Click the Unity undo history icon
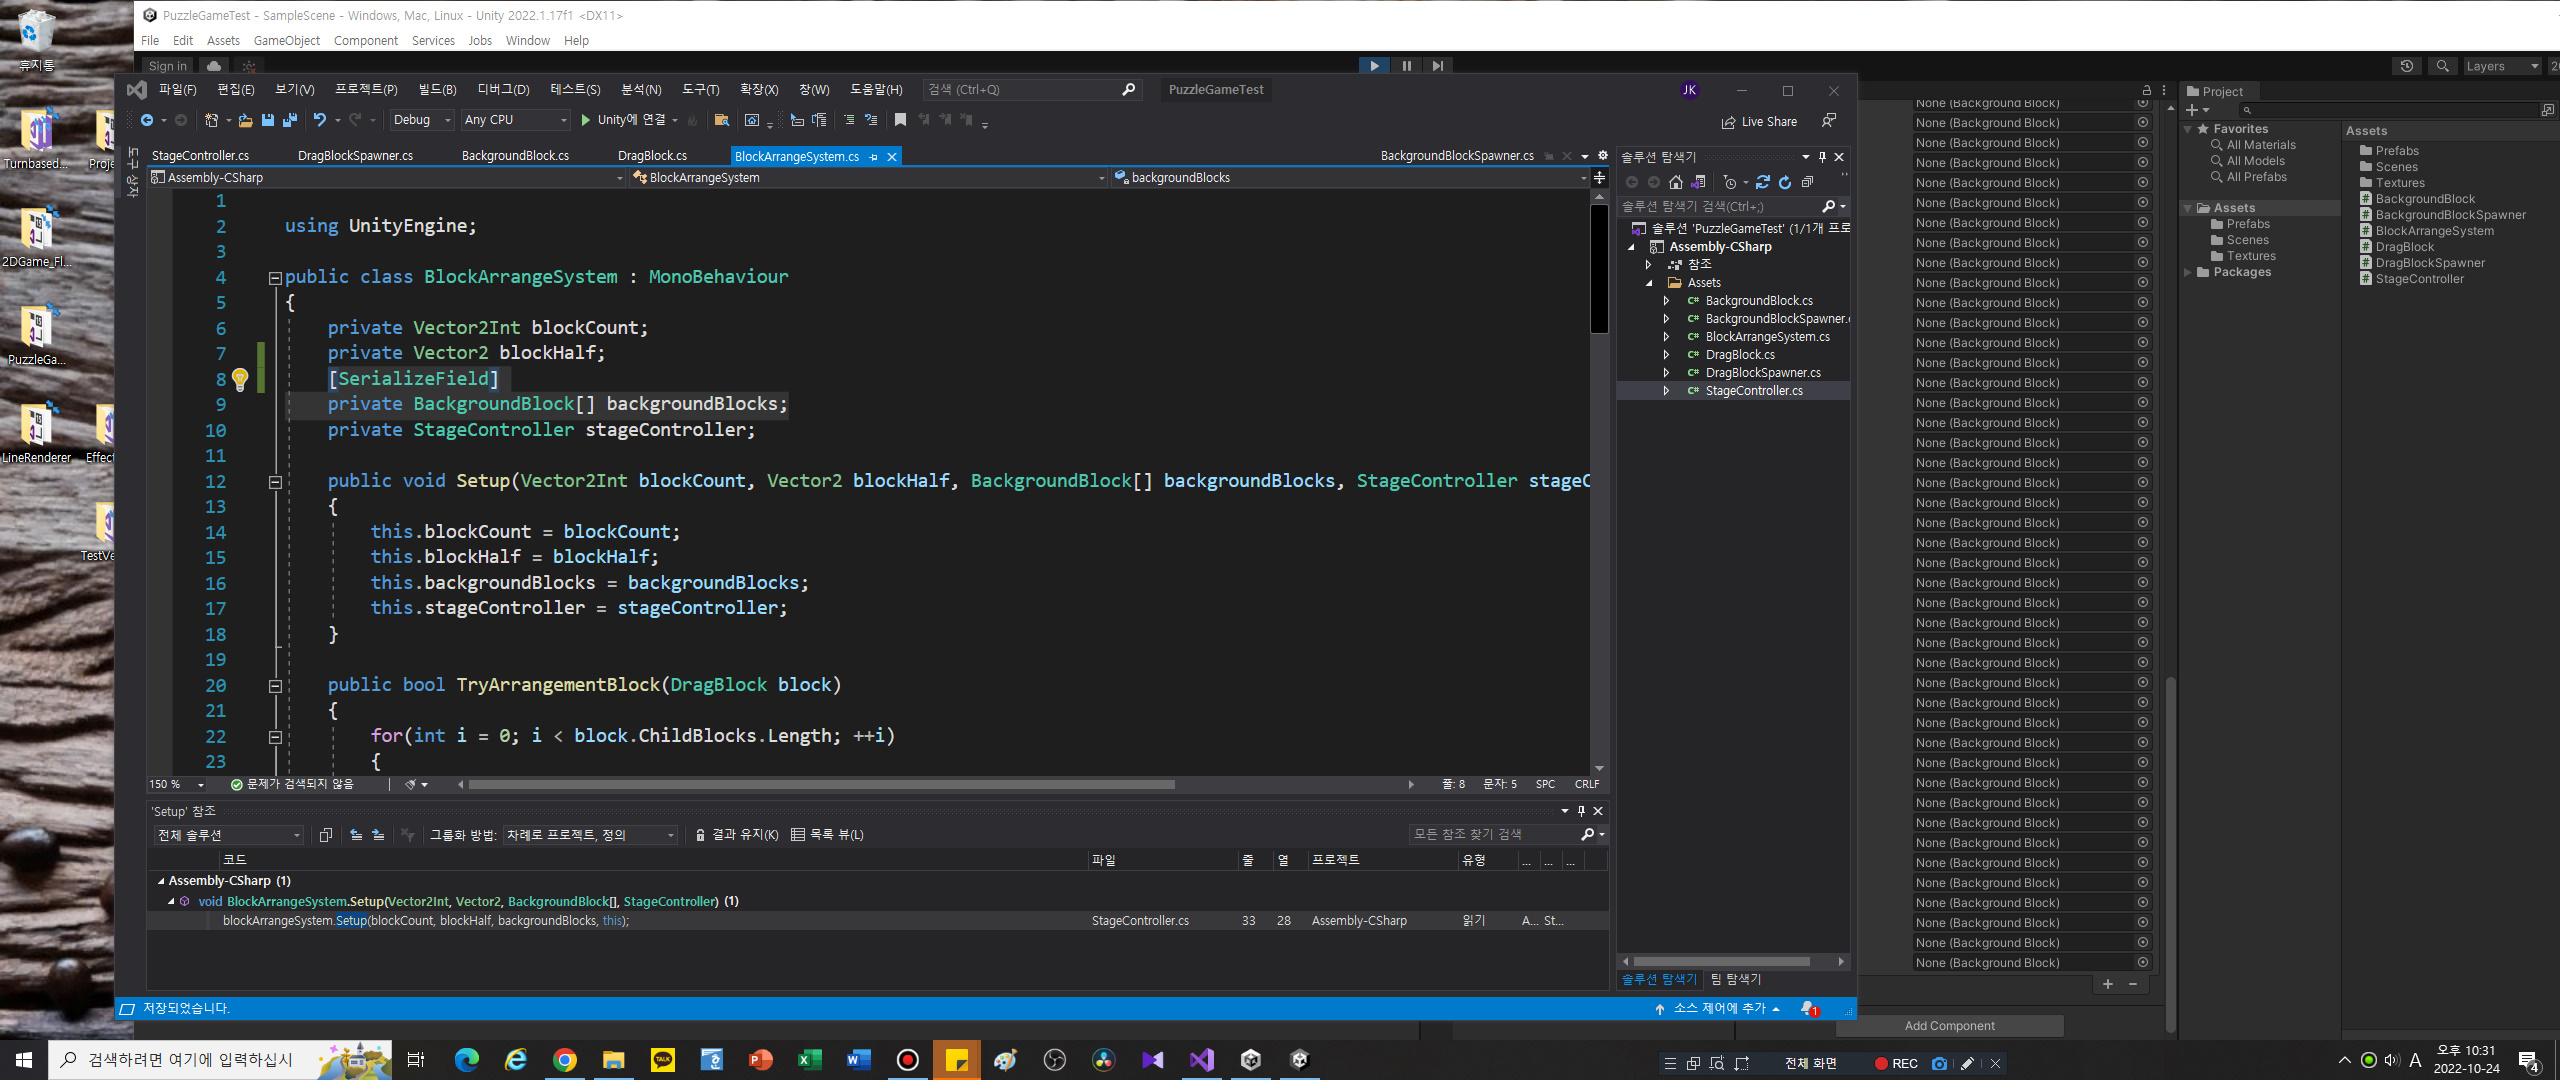Screen dimensions: 2560x1080 pos(2407,66)
